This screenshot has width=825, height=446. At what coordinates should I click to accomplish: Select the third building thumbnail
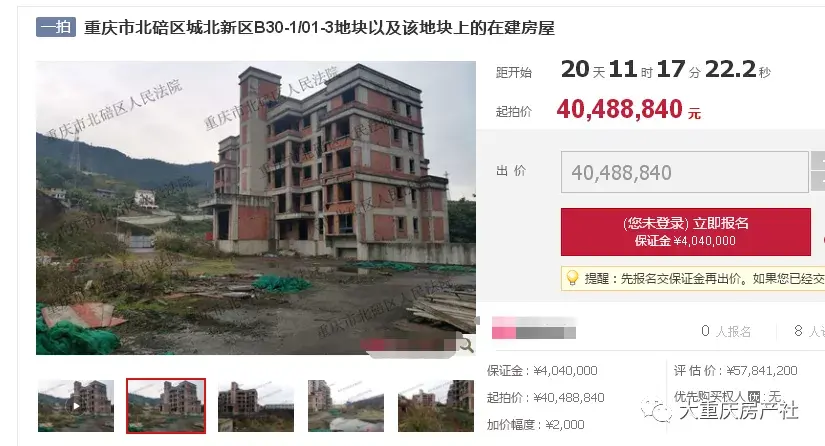coord(256,406)
